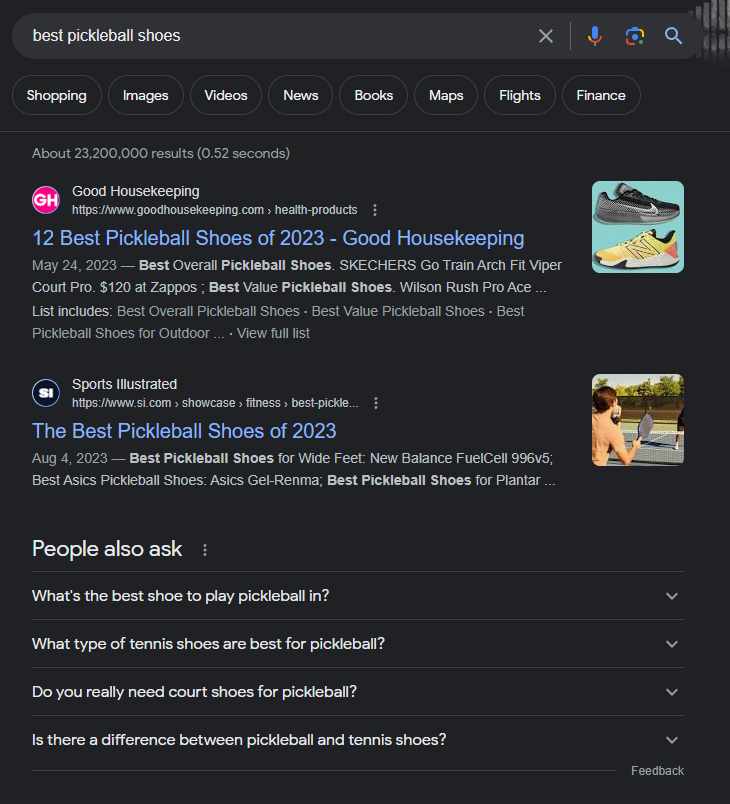Click 'View full list' link
The height and width of the screenshot is (804, 730).
(273, 333)
